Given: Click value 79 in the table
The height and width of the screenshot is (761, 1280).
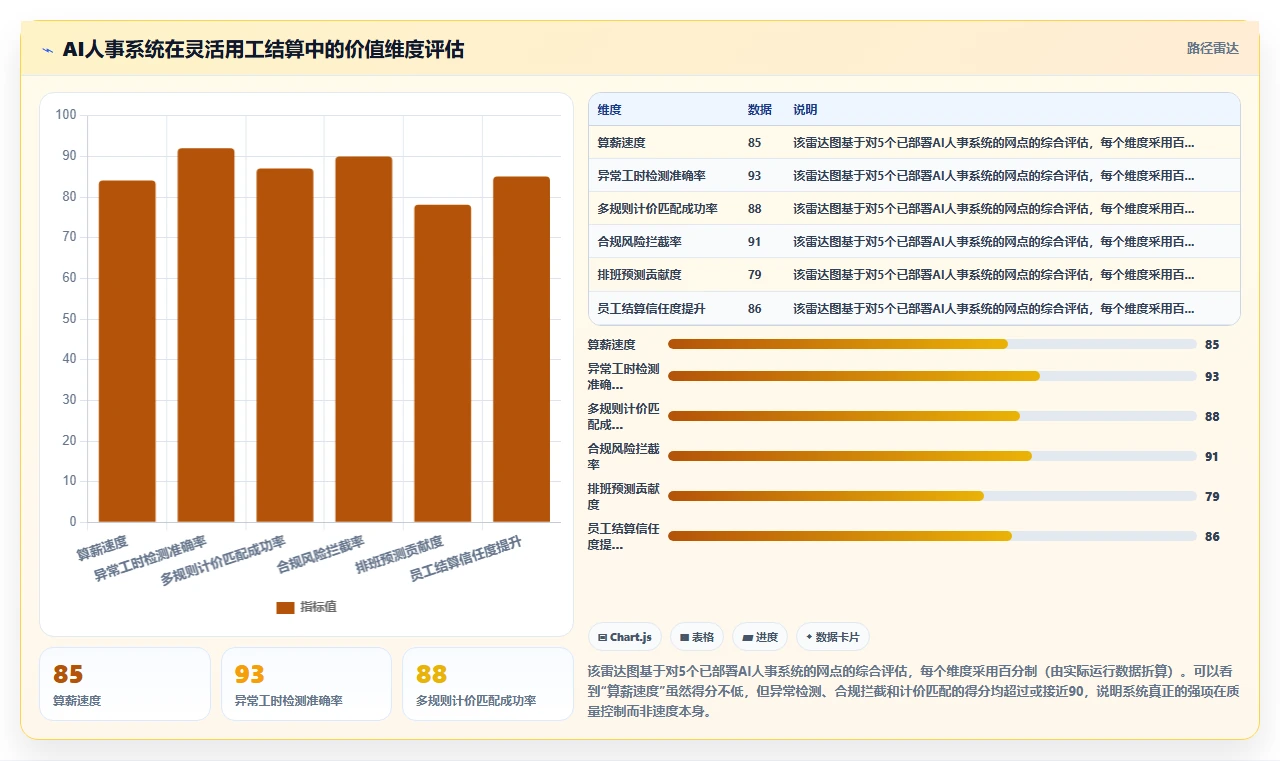Looking at the screenshot, I should (754, 274).
